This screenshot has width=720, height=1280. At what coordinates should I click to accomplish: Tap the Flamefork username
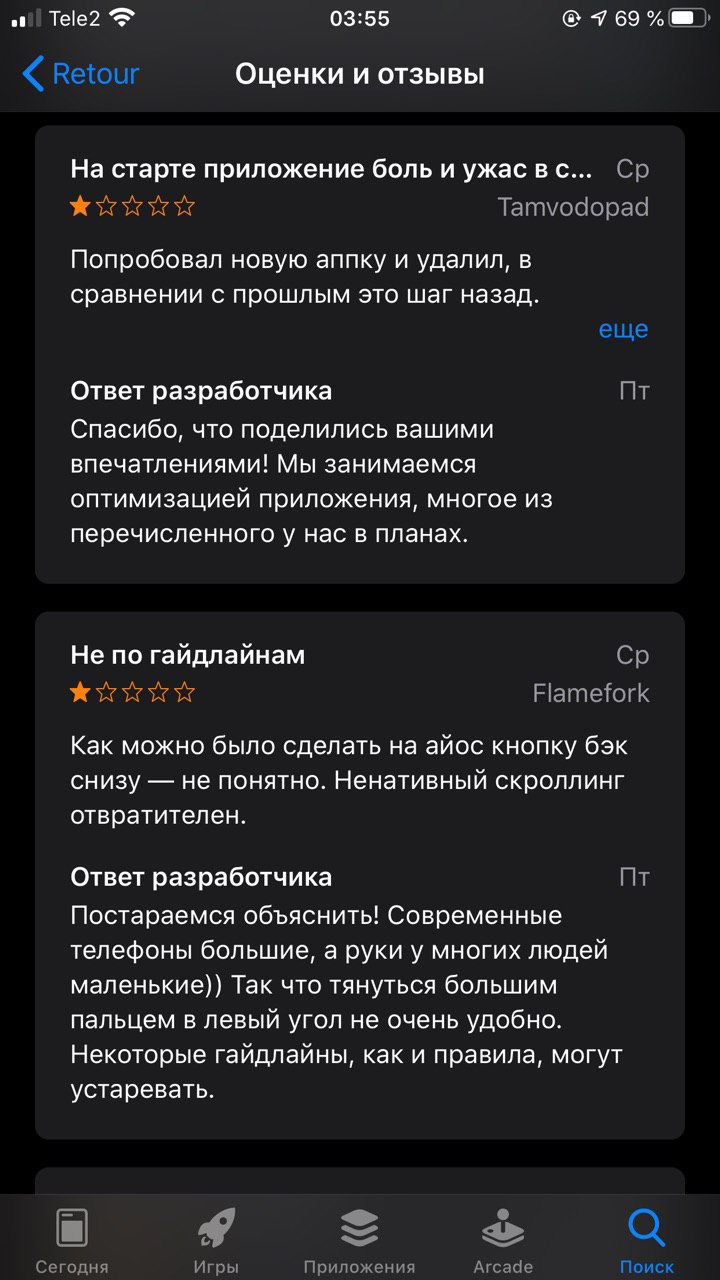[x=591, y=693]
